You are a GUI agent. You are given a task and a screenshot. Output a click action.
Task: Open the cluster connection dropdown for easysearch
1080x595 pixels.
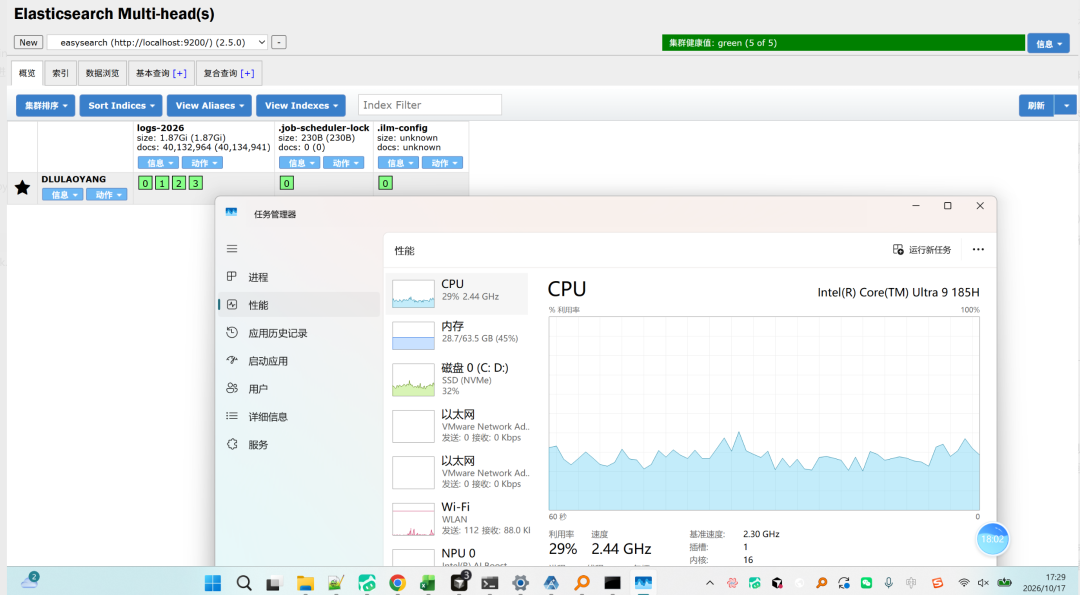[x=157, y=42]
